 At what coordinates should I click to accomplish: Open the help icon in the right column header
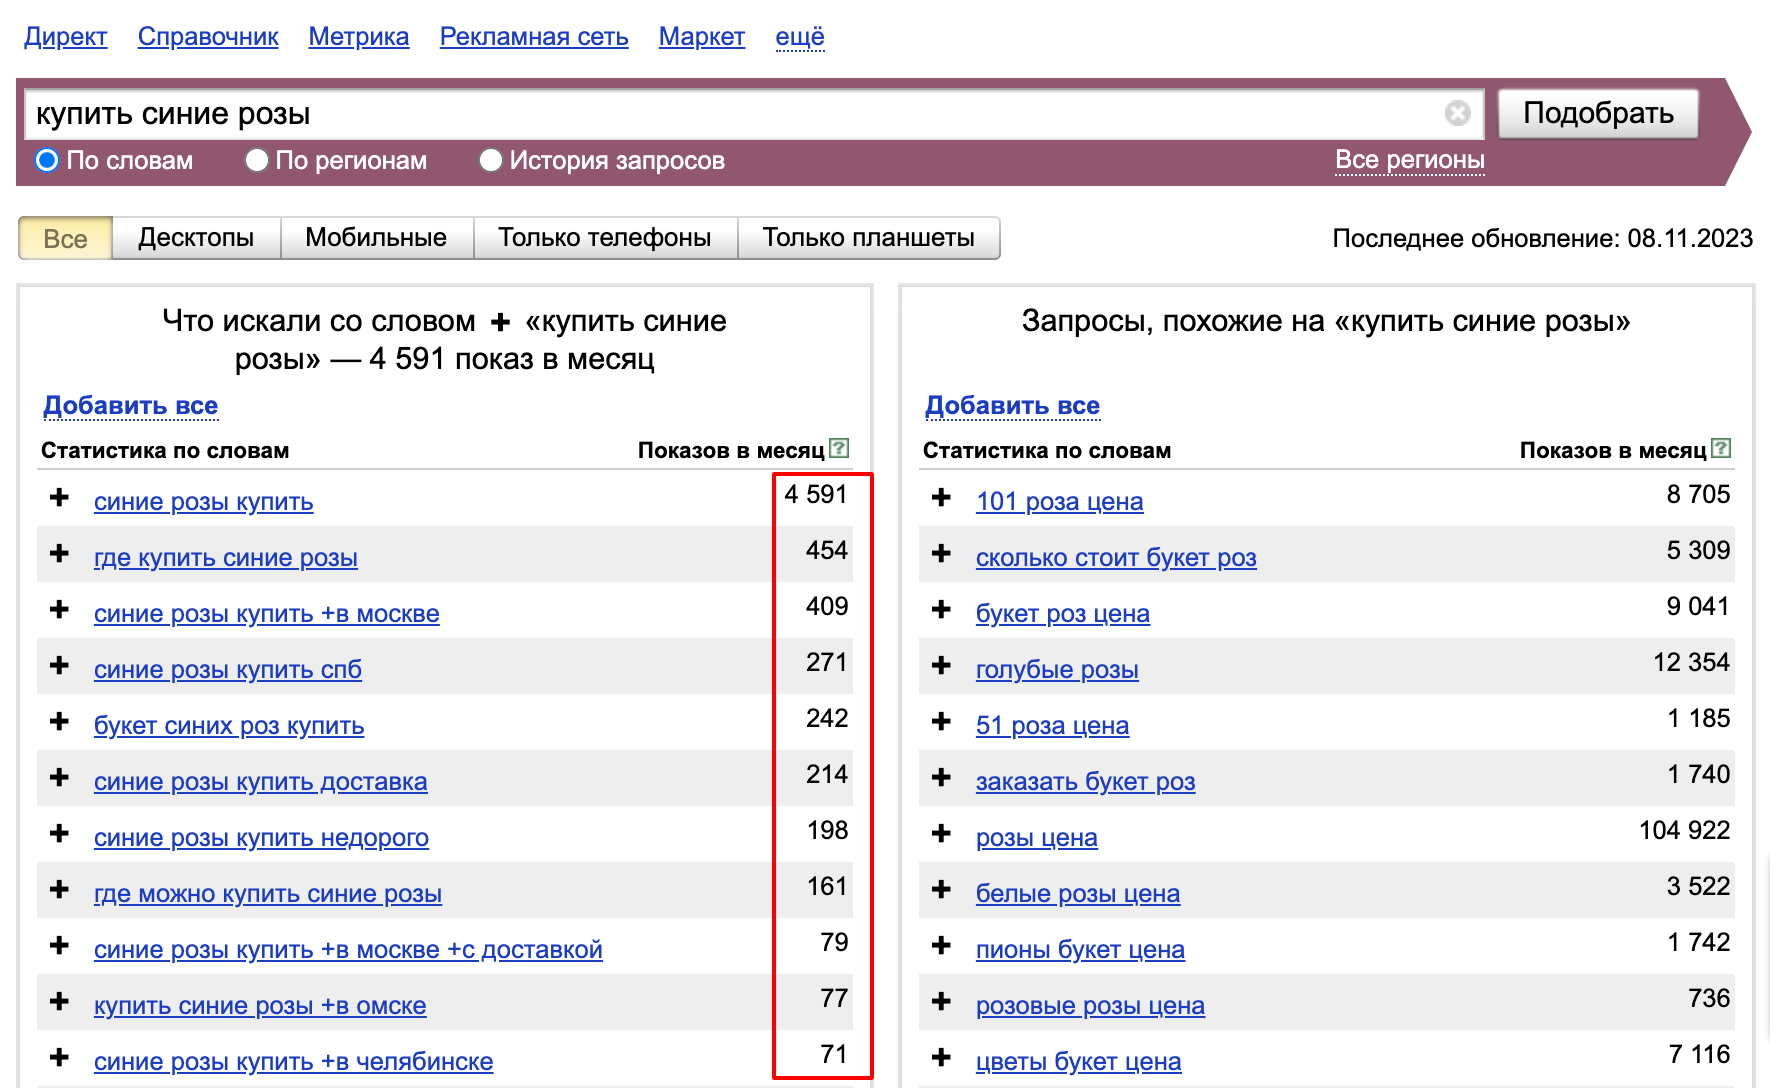tap(1721, 449)
